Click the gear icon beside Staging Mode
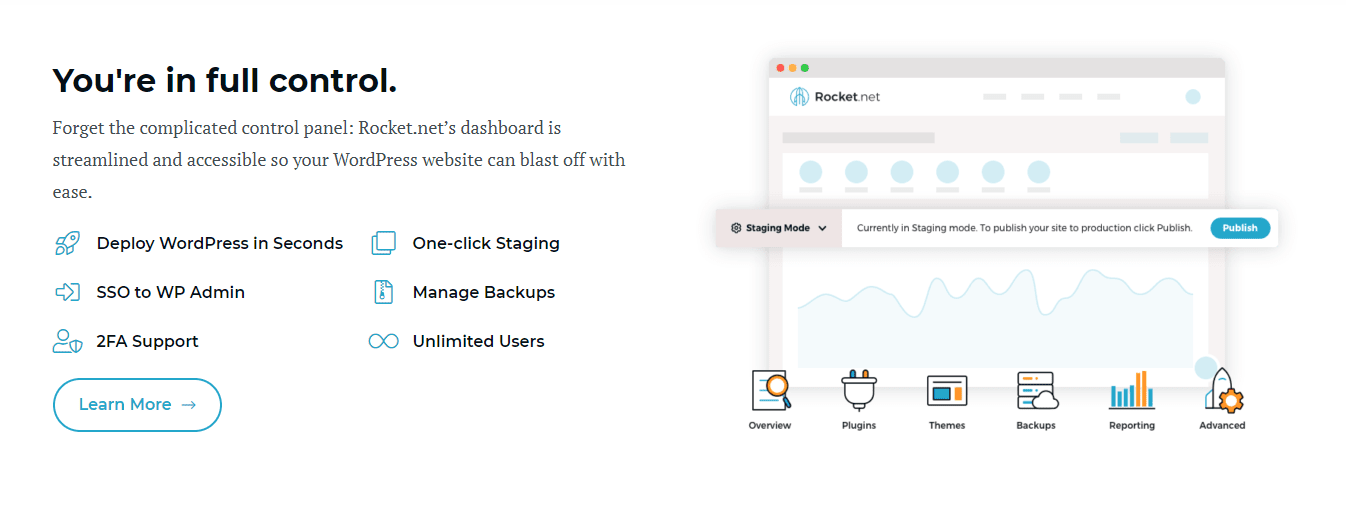 pos(736,228)
